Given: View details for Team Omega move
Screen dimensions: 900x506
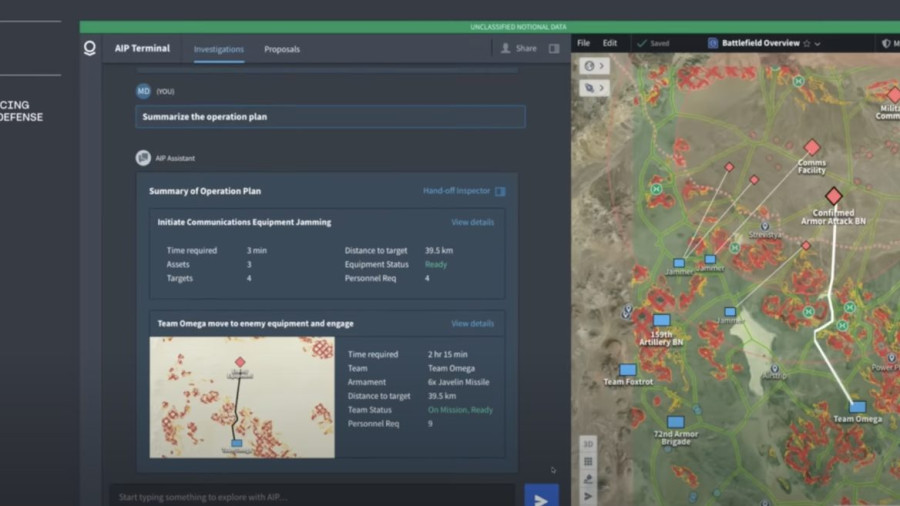Looking at the screenshot, I should (472, 324).
